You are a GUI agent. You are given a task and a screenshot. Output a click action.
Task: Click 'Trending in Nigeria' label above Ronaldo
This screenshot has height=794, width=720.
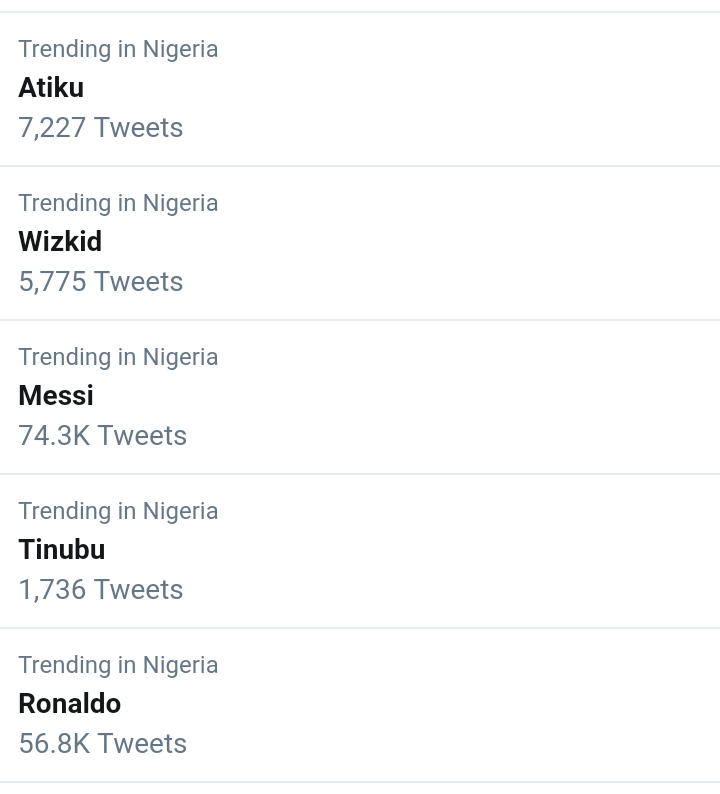point(118,665)
